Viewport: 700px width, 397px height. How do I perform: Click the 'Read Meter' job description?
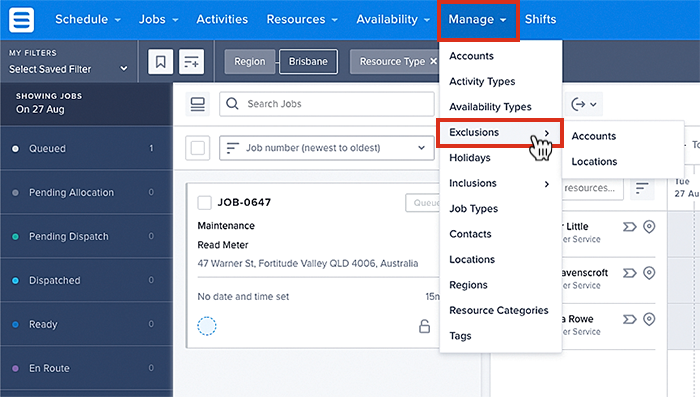coord(223,245)
